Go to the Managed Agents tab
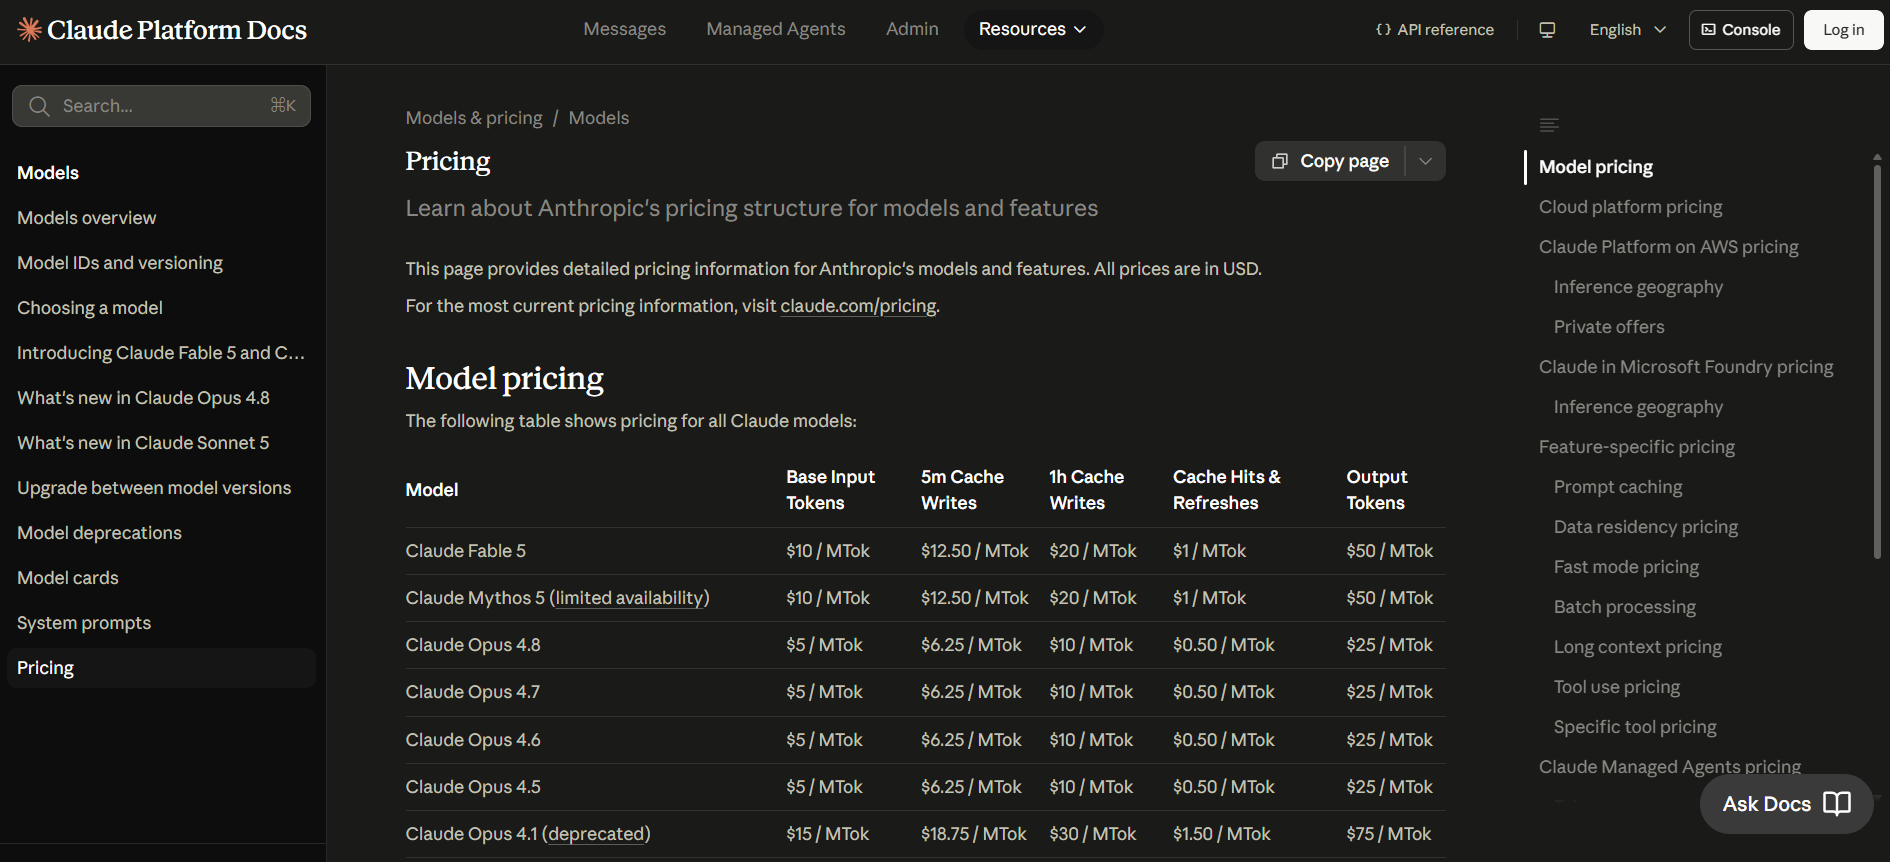This screenshot has height=862, width=1890. click(x=776, y=29)
